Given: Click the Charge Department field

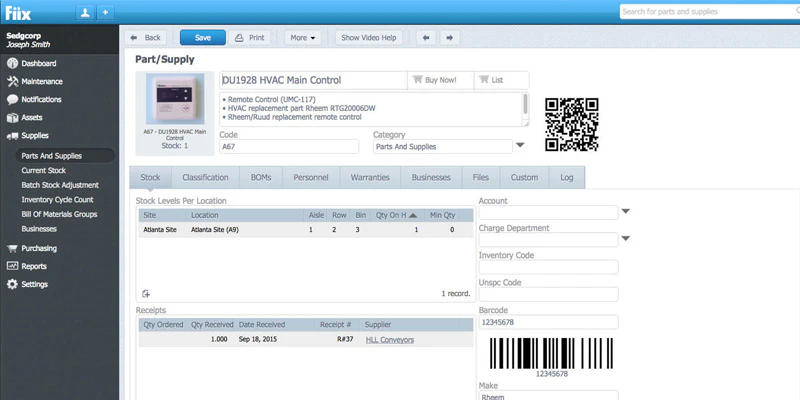Looking at the screenshot, I should tap(548, 239).
